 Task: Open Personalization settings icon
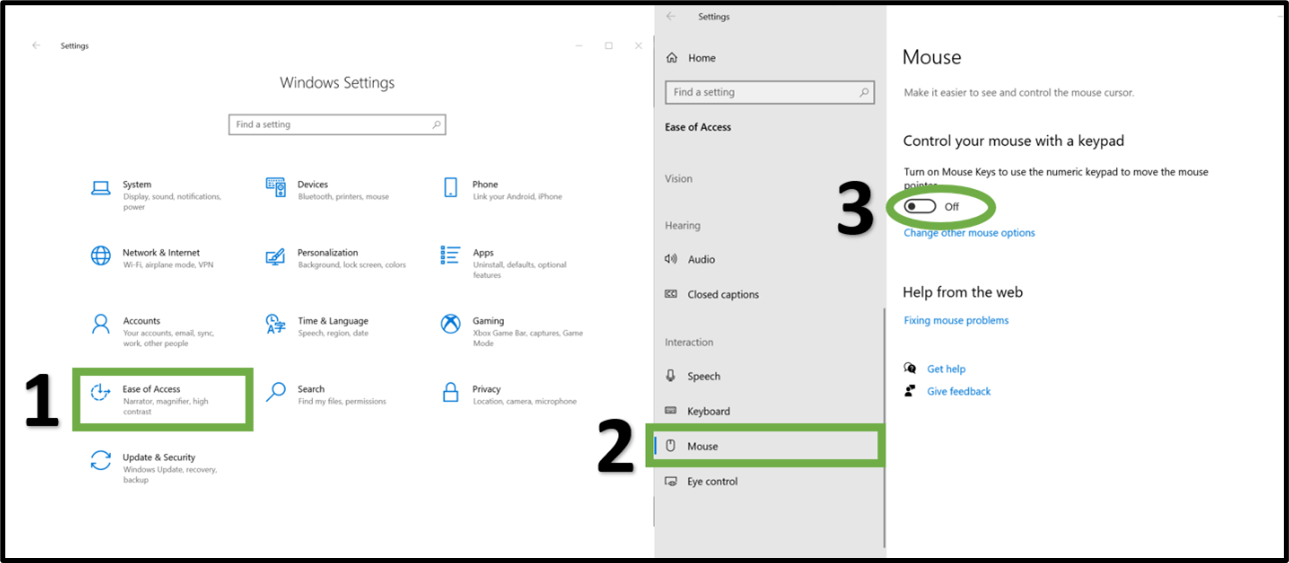click(275, 256)
